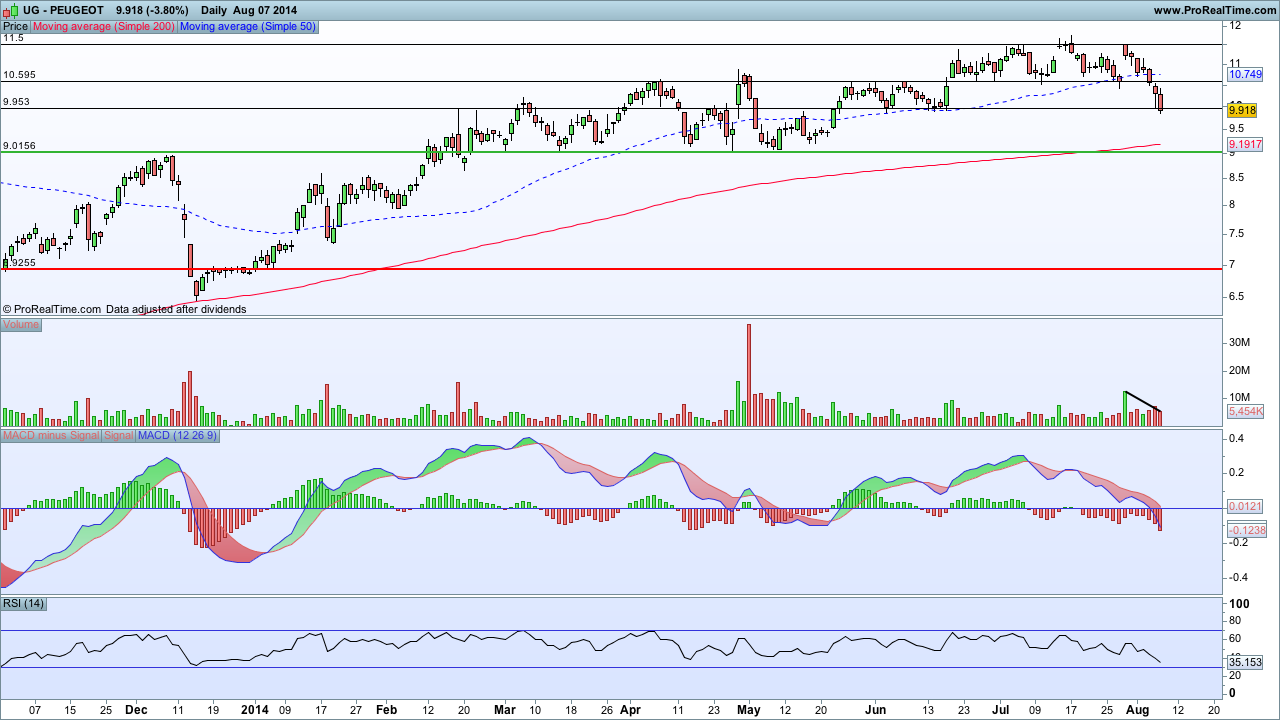Click the -0.1238 MACD value tag
Image resolution: width=1280 pixels, height=720 pixels.
point(1245,530)
